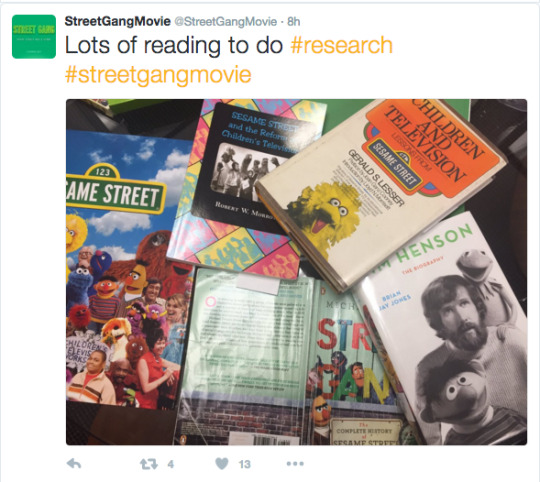Open the tweet via the 8h timestamp
The height and width of the screenshot is (482, 540).
point(293,22)
